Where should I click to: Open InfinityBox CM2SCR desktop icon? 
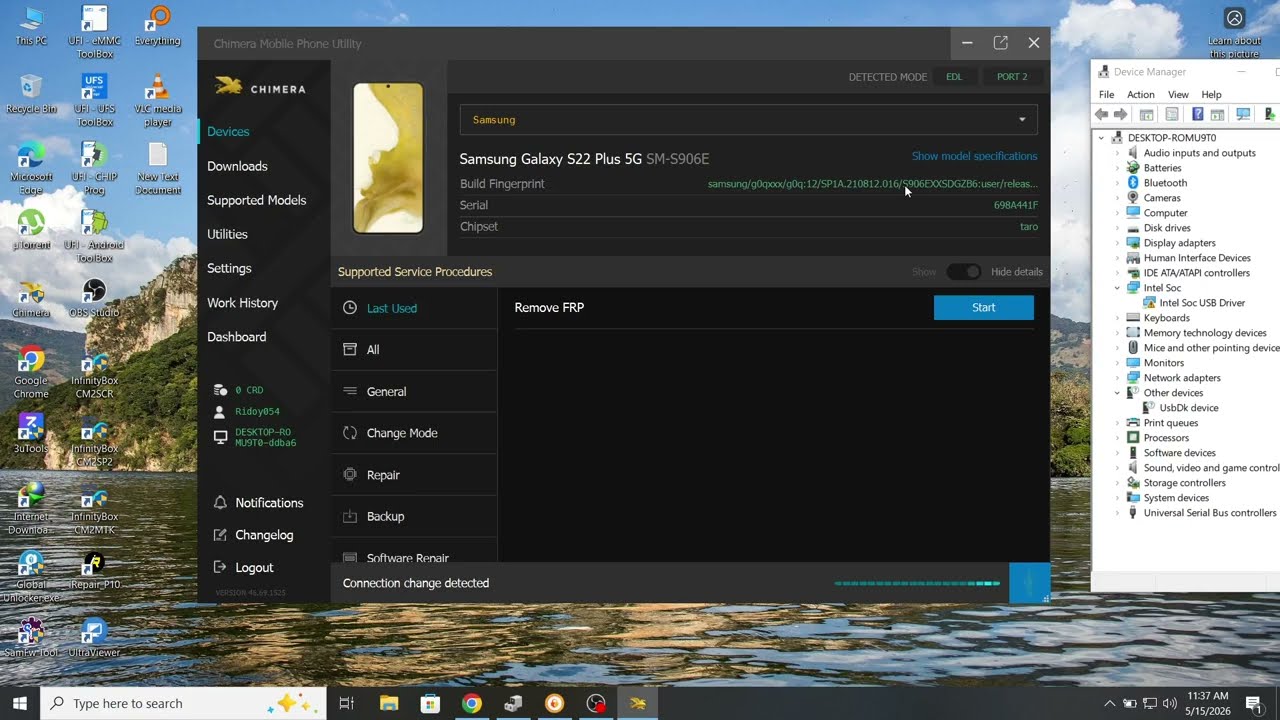(x=95, y=373)
